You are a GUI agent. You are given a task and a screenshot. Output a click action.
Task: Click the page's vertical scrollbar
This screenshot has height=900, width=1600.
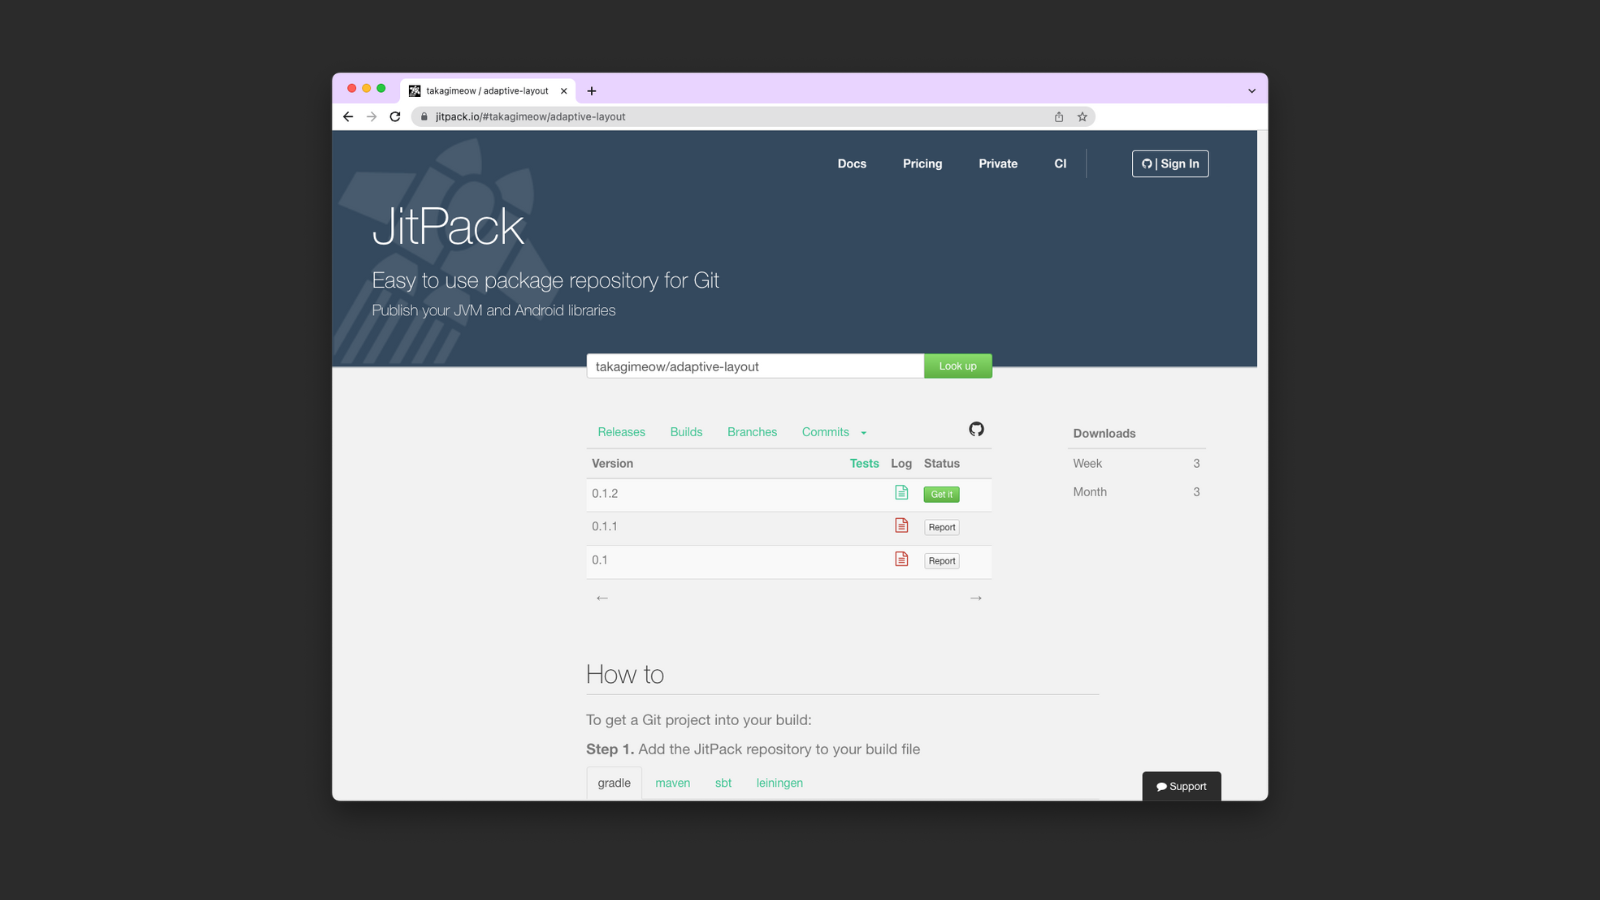pos(1262,465)
